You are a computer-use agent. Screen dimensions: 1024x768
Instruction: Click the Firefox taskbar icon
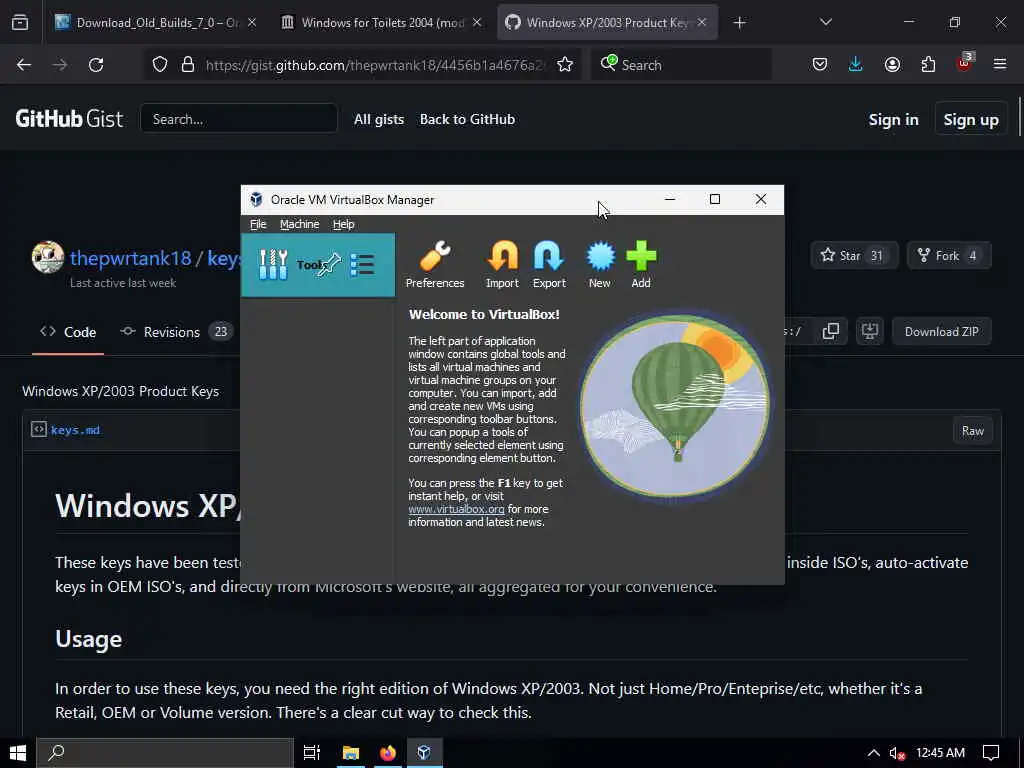(x=388, y=753)
